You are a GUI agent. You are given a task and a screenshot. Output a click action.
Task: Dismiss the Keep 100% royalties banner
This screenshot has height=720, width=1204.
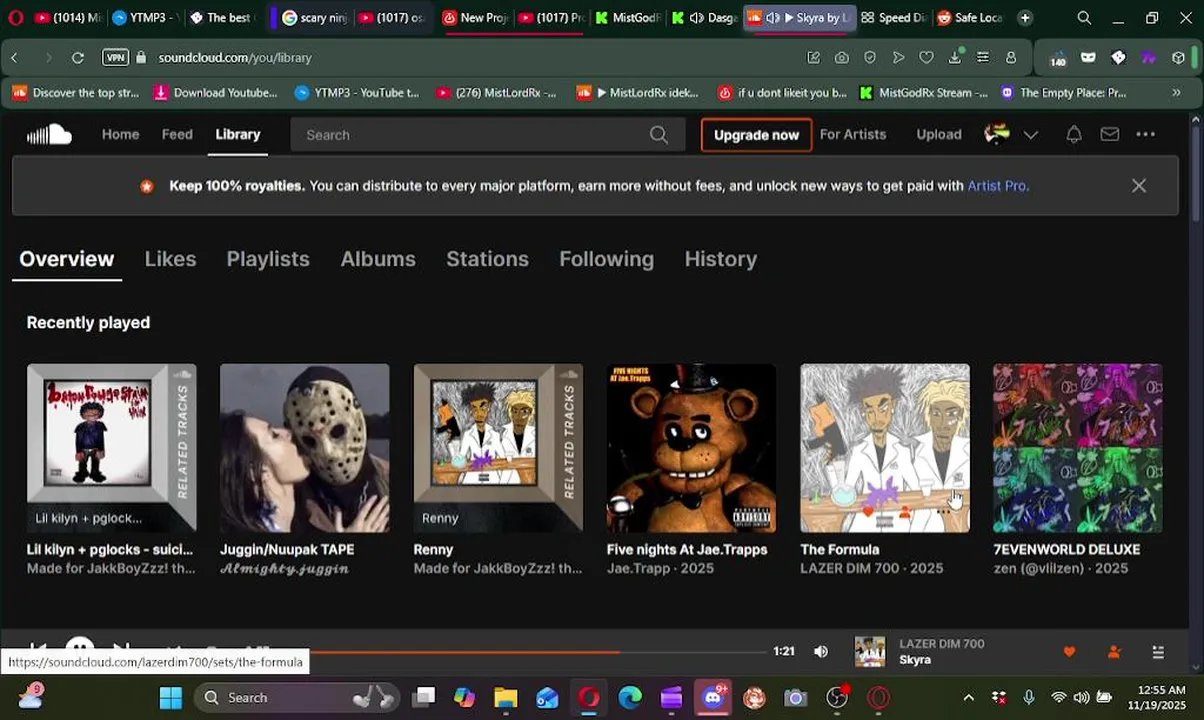click(1139, 186)
